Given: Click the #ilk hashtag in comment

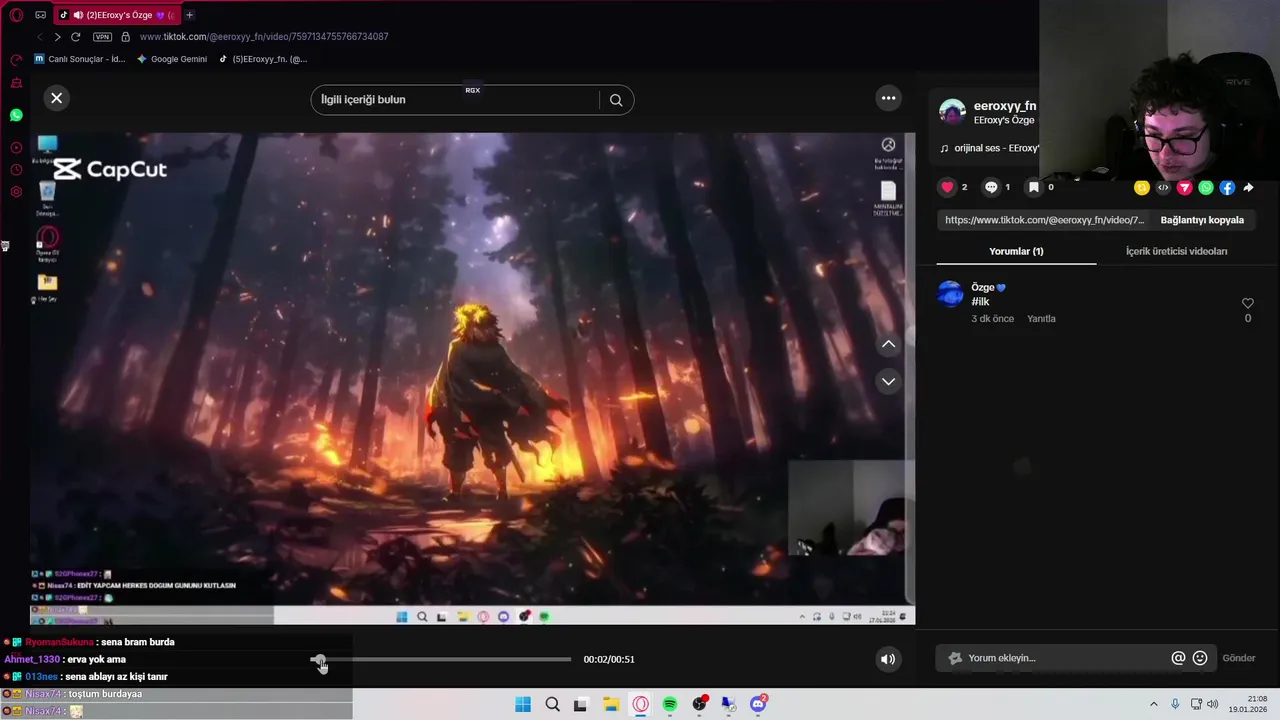Looking at the screenshot, I should [x=980, y=302].
